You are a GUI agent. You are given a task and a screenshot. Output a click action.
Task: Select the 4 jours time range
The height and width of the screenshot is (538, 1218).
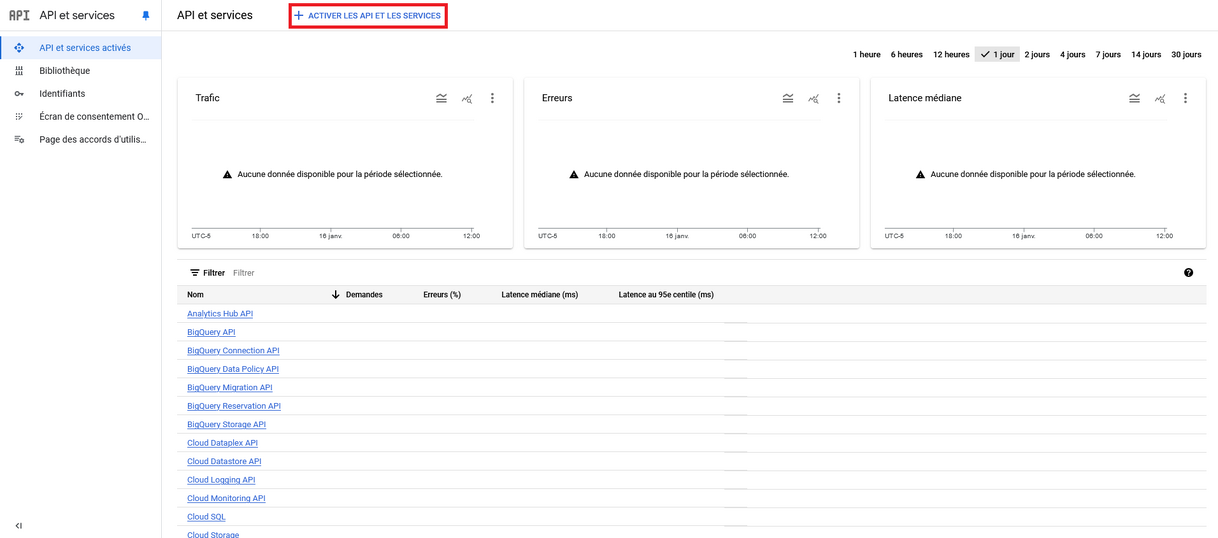(1073, 55)
